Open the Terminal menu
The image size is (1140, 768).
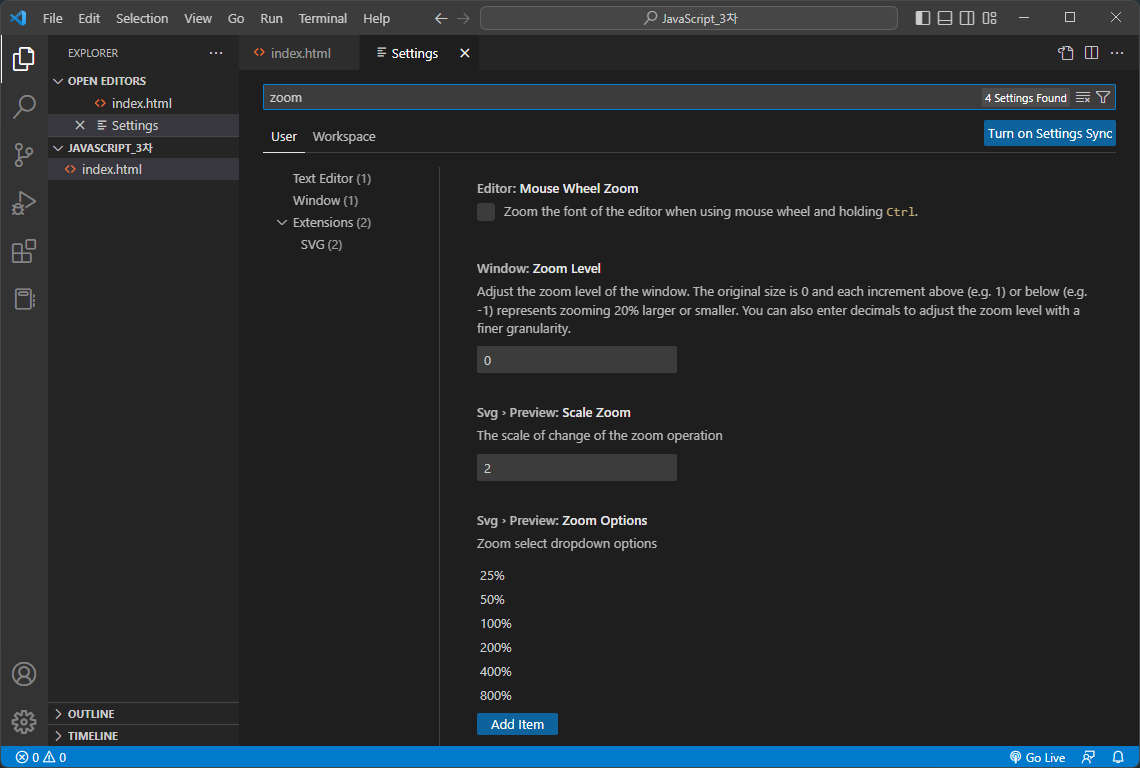click(322, 18)
